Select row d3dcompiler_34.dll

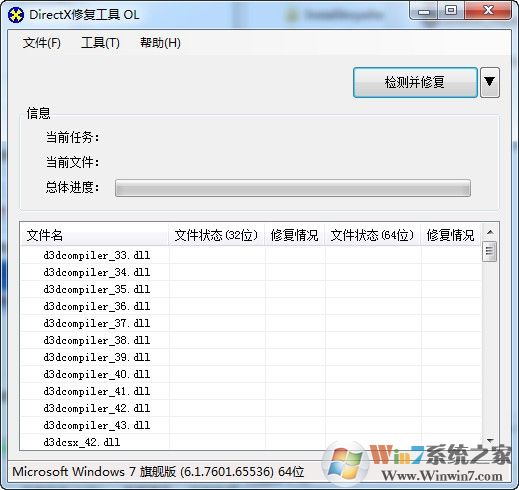[x=251, y=272]
